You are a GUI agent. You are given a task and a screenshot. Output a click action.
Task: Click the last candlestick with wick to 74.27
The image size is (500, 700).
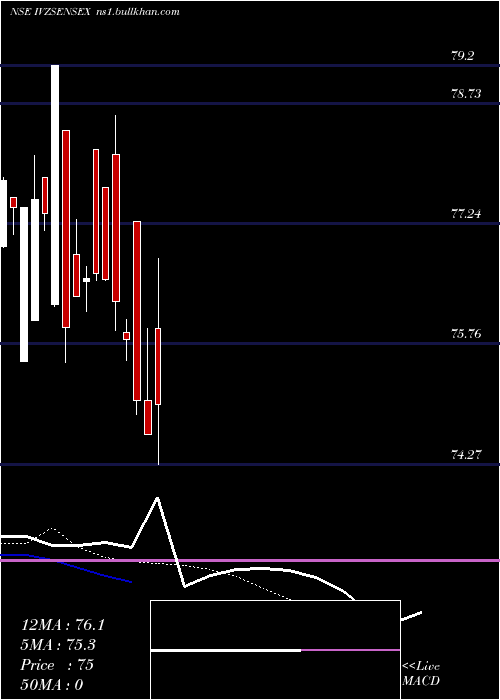(x=158, y=366)
